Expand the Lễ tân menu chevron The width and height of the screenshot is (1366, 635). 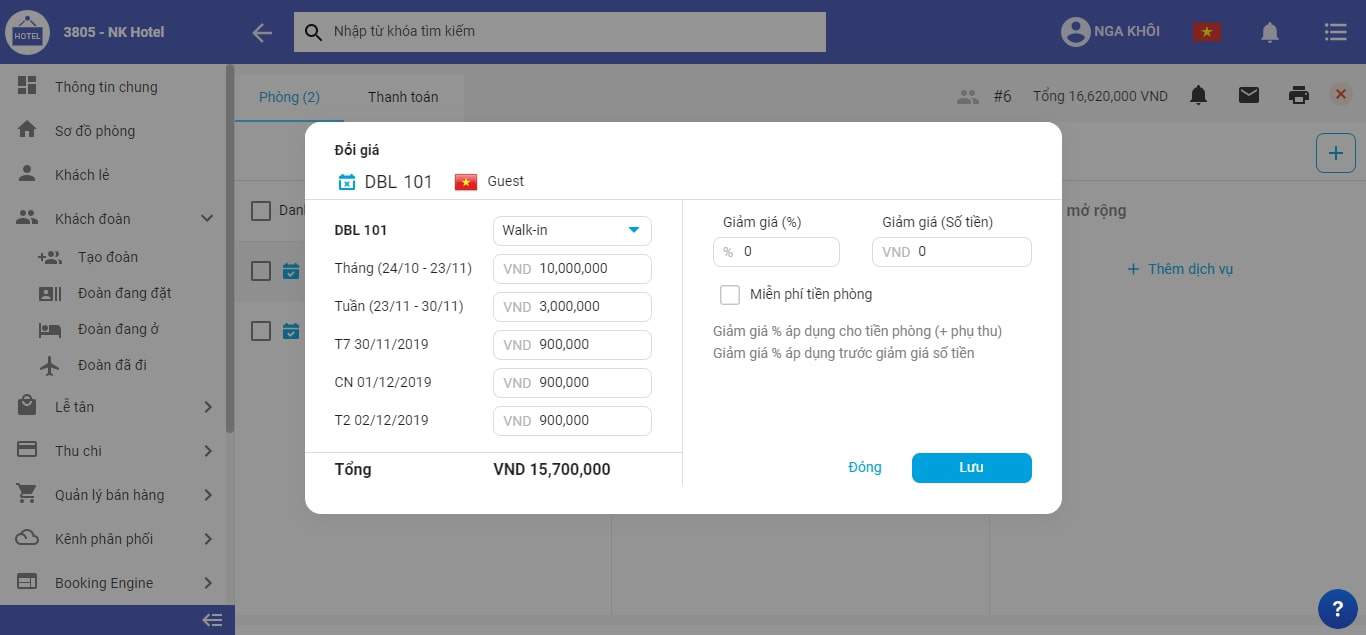(x=208, y=407)
